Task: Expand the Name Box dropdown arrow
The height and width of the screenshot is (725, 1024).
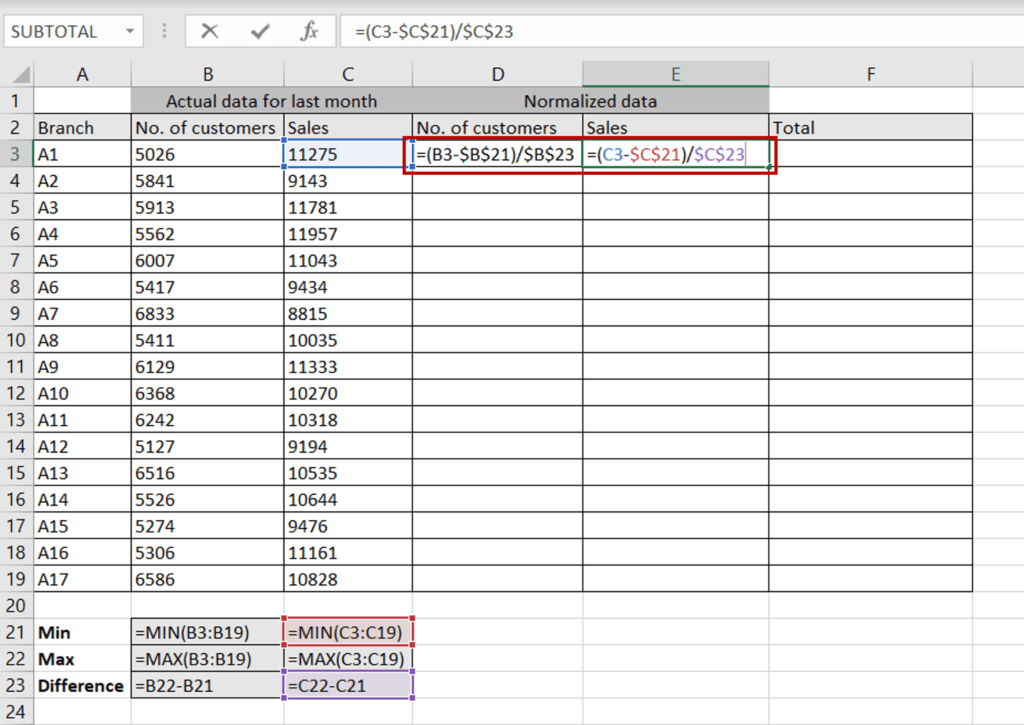Action: click(130, 31)
